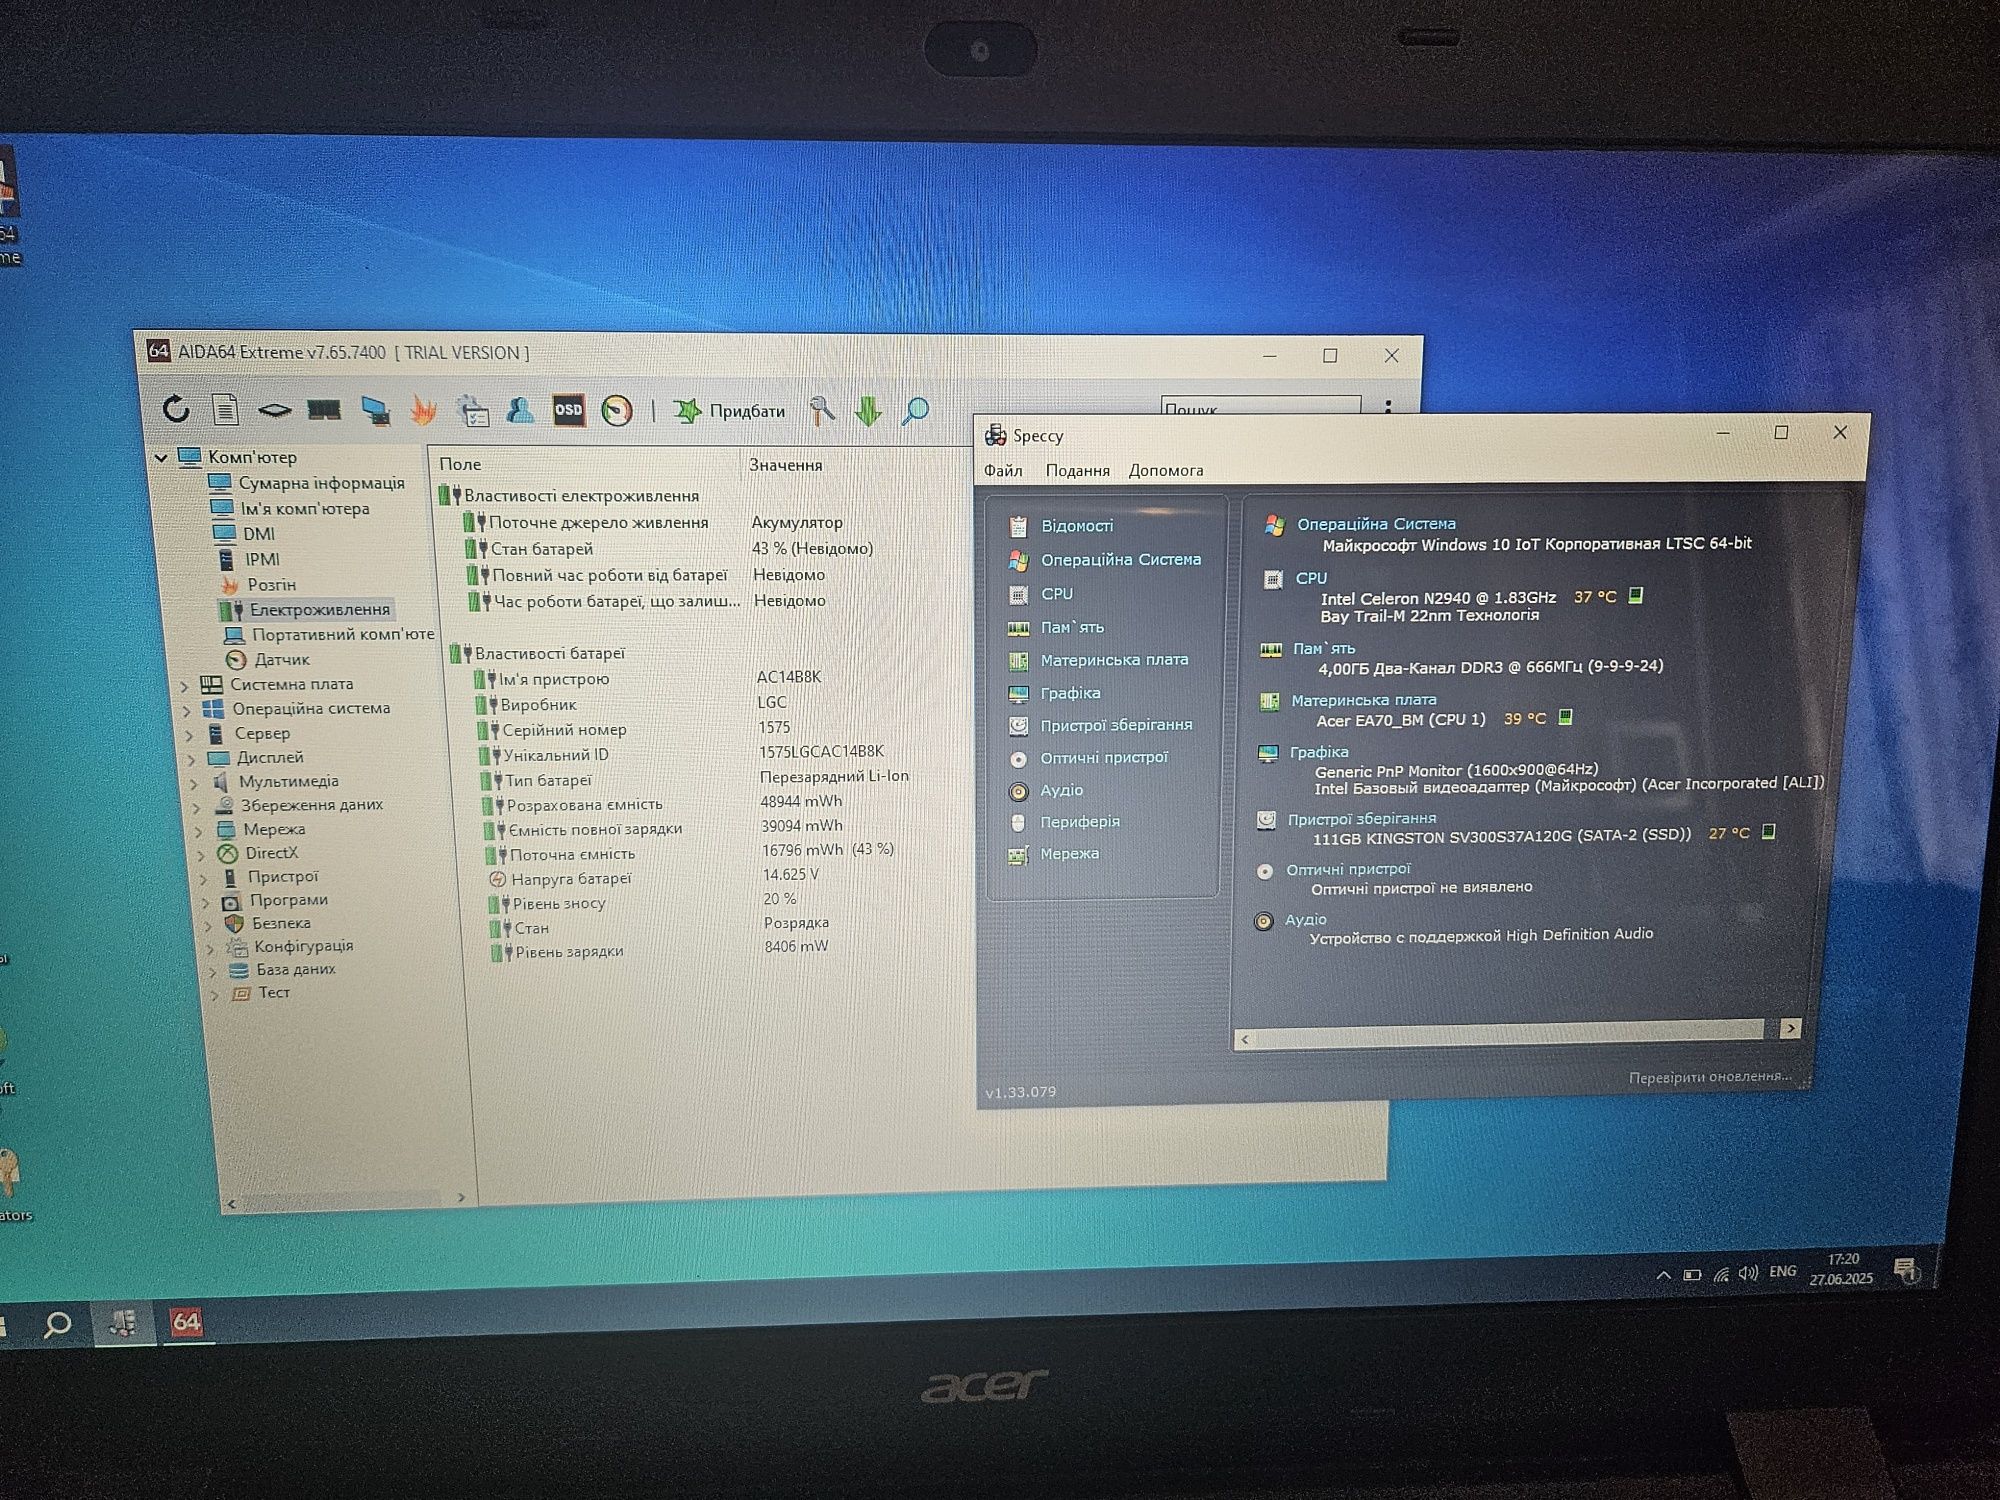Screen dimensions: 2000x1500
Task: Focus the AIDA64 Пошук search field
Action: [x=1260, y=405]
